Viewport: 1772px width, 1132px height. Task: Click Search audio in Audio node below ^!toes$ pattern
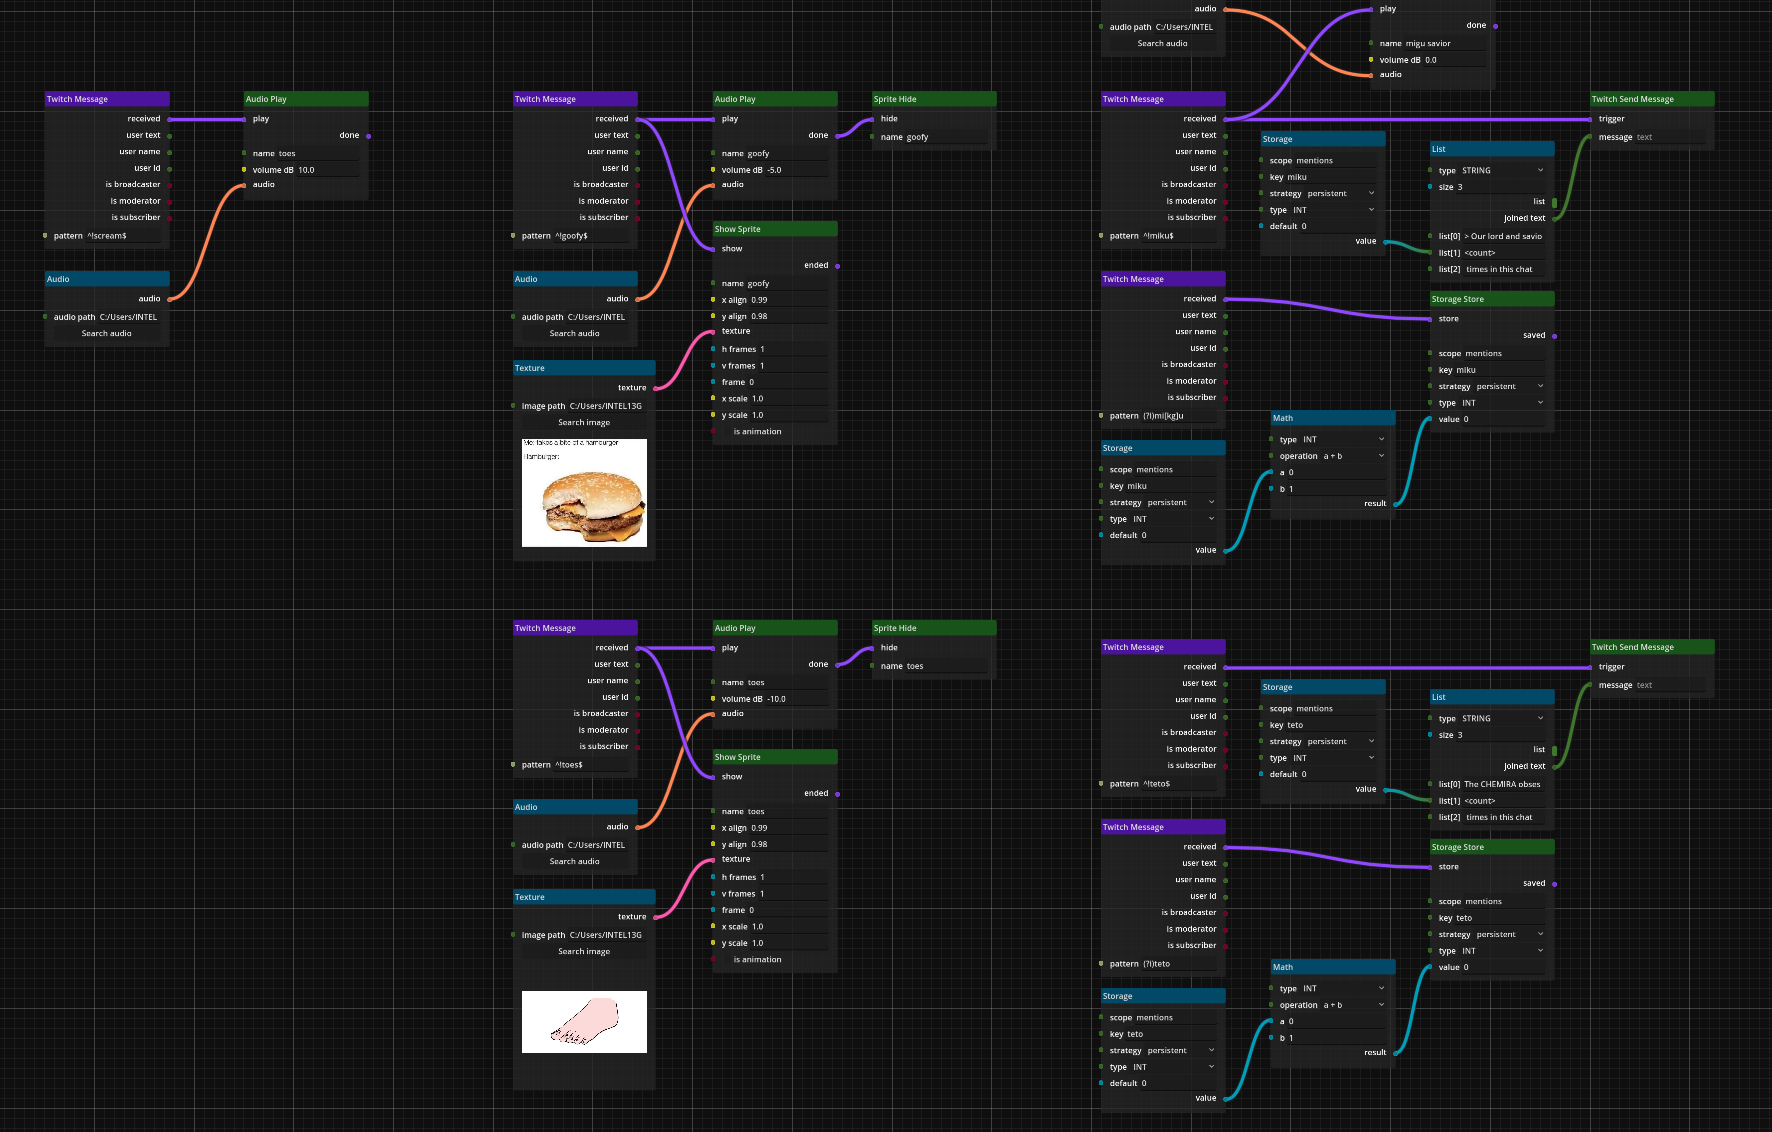[x=575, y=862]
